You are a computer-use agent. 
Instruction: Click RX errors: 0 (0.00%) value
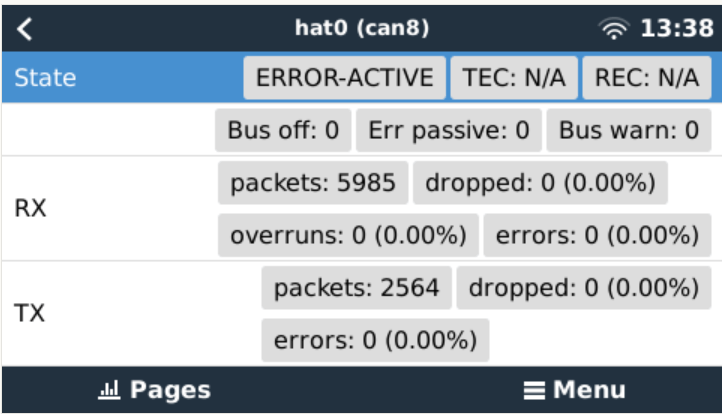pos(597,236)
